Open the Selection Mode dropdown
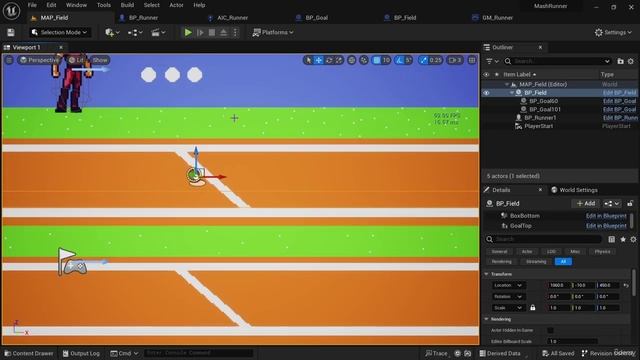Image resolution: width=640 pixels, height=360 pixels. point(60,32)
